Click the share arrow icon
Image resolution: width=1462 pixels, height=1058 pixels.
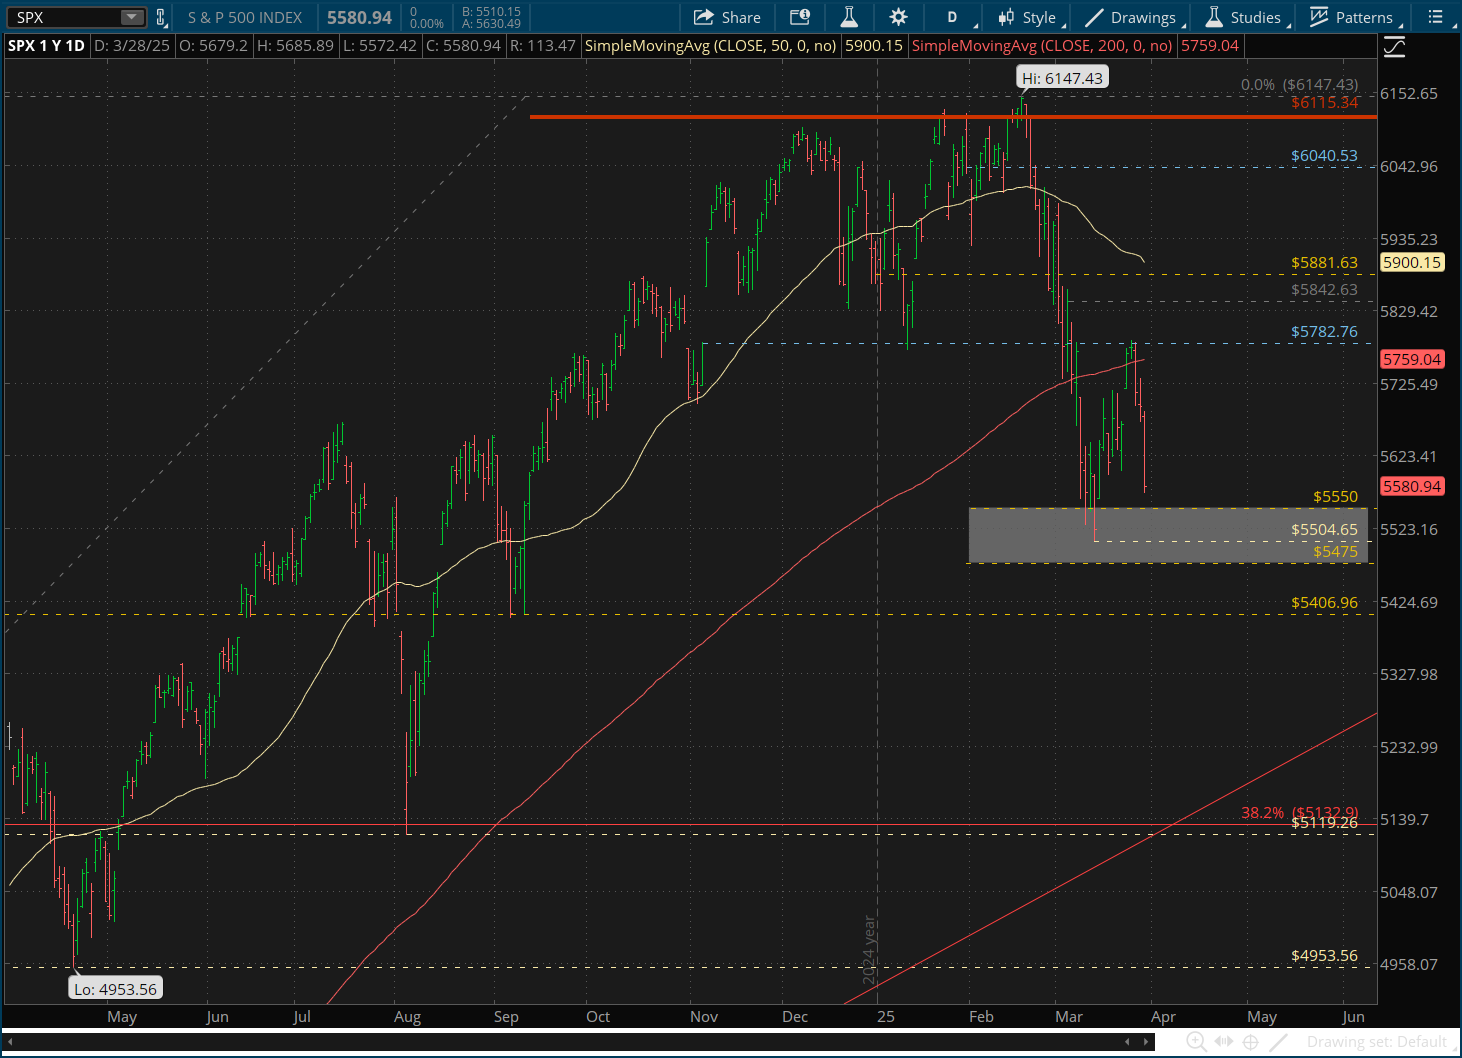pyautogui.click(x=704, y=17)
